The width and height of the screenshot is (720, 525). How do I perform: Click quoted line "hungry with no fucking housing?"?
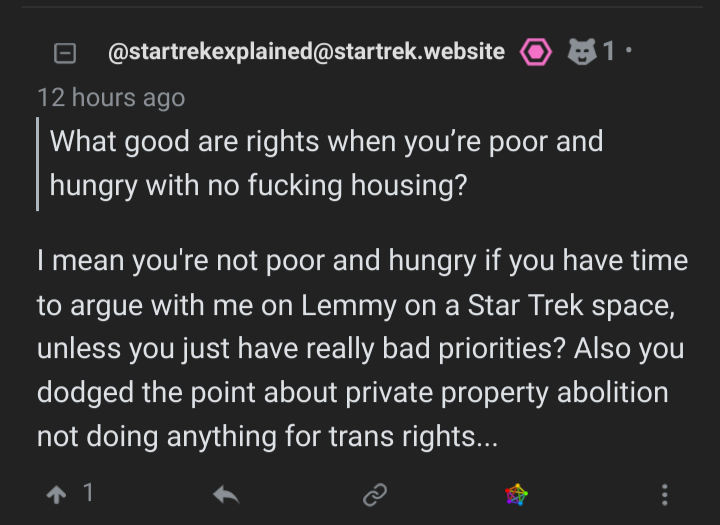258,186
